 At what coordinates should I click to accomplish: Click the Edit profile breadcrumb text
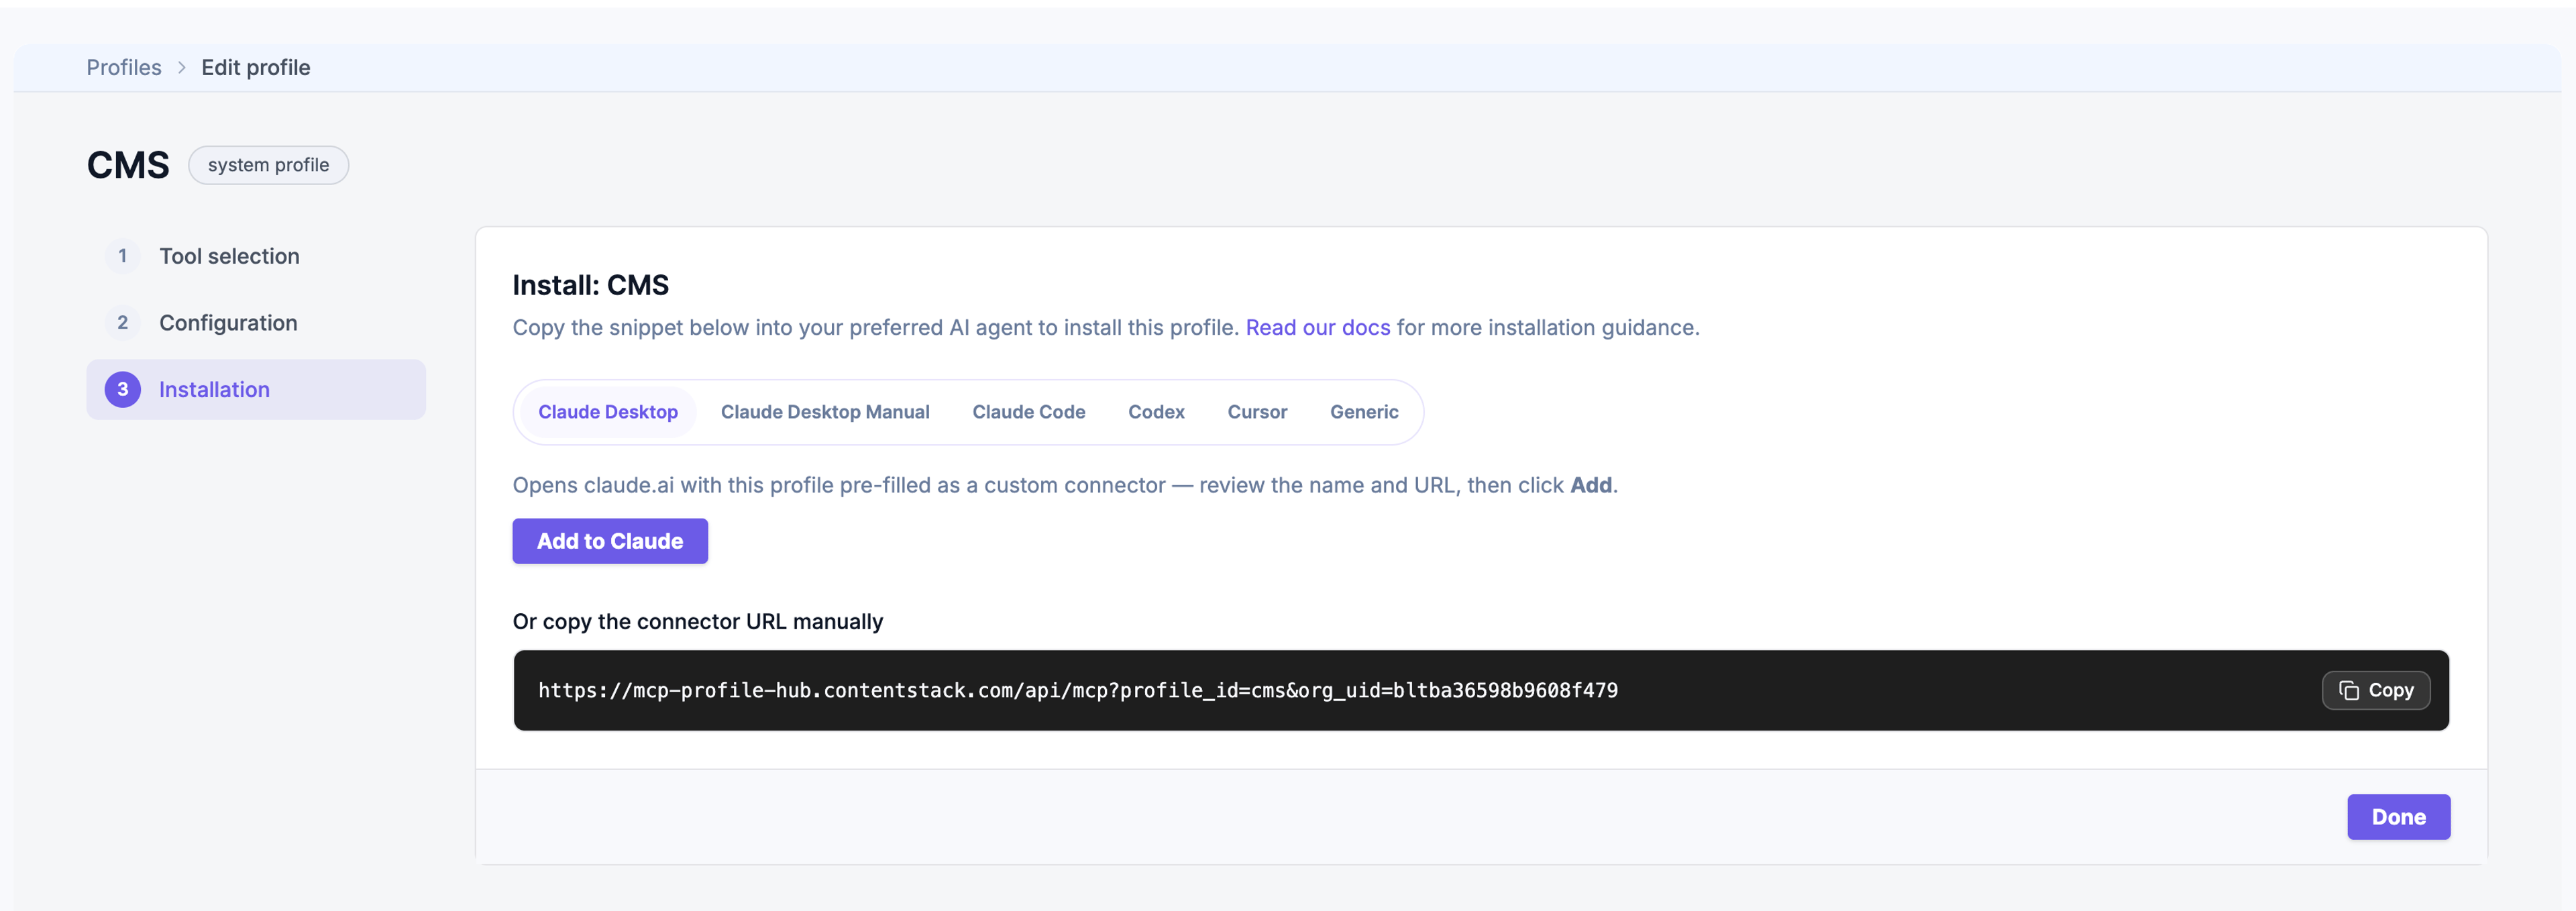pos(256,67)
